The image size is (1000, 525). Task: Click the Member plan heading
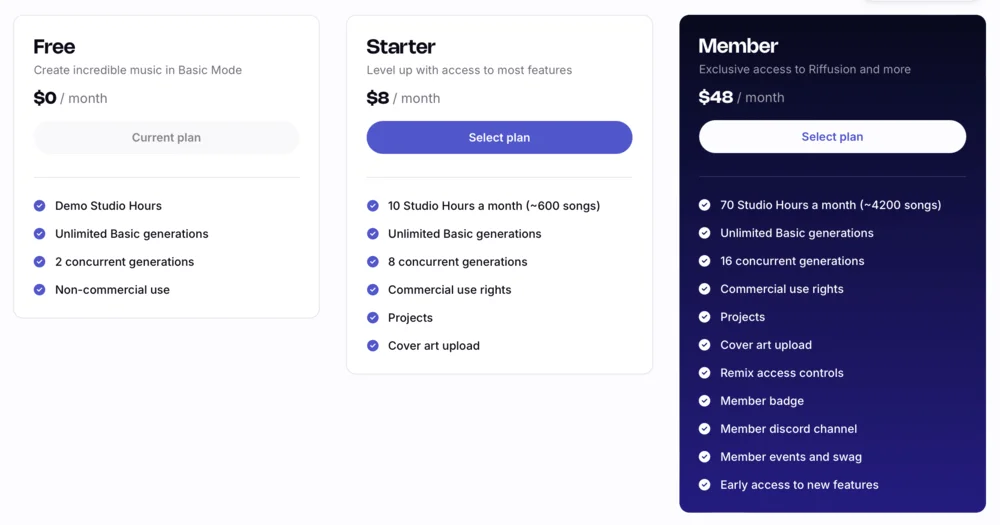pyautogui.click(x=738, y=46)
